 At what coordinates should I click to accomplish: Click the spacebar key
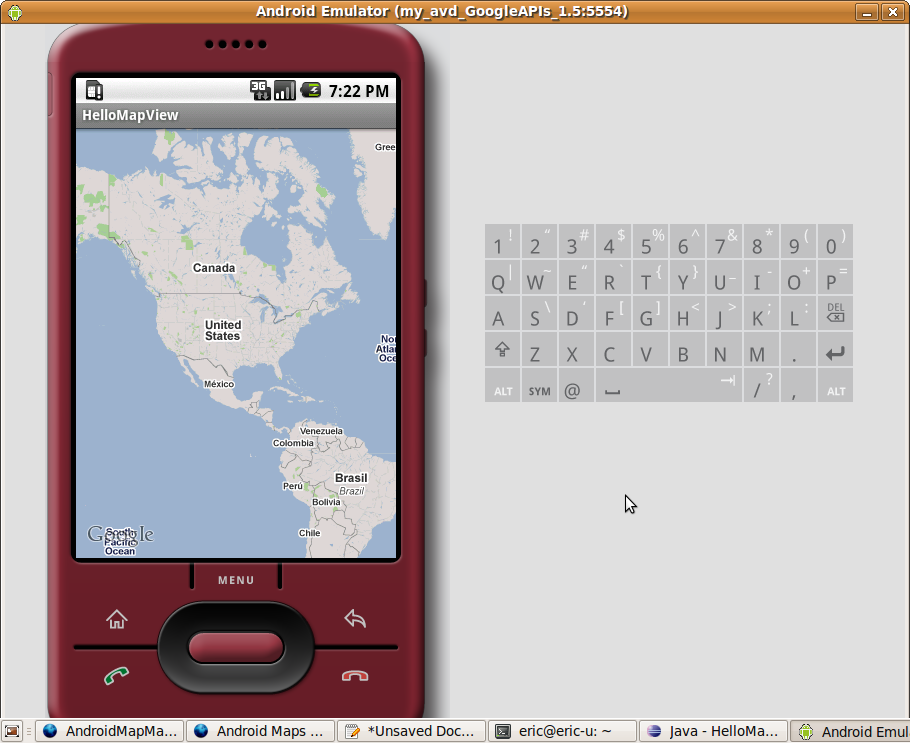[669, 385]
